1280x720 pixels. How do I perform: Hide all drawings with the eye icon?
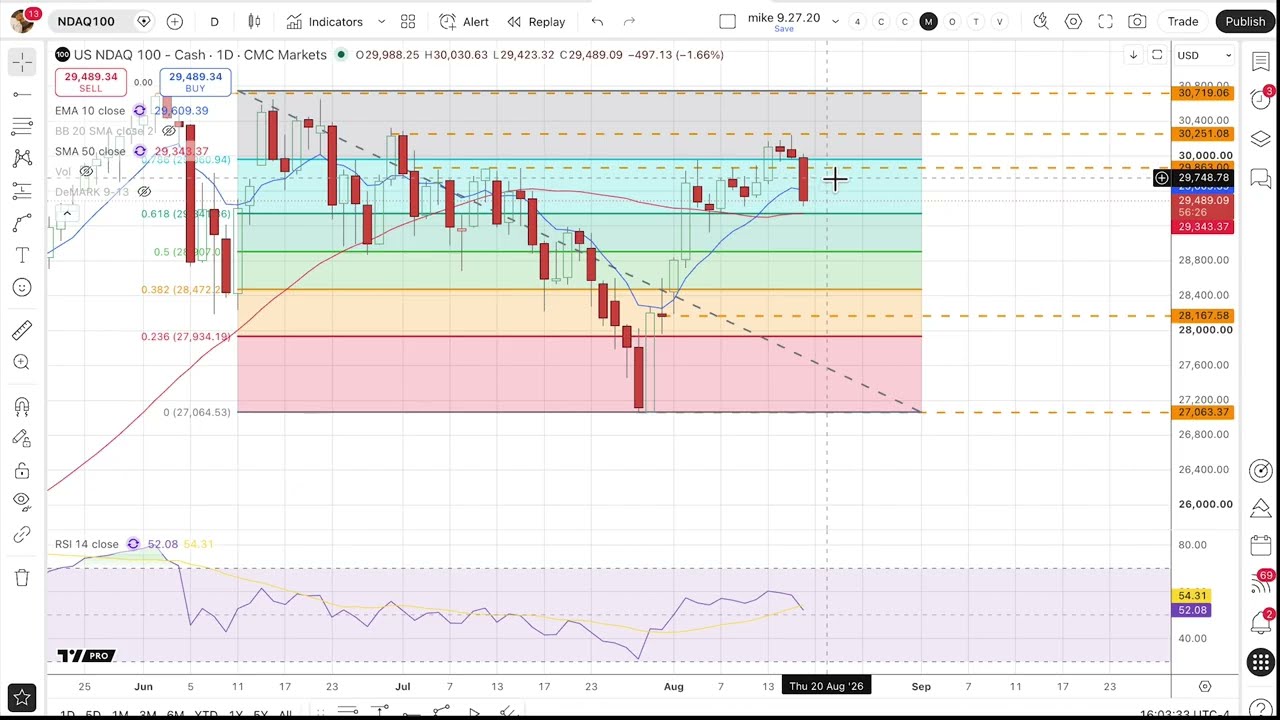pyautogui.click(x=22, y=502)
